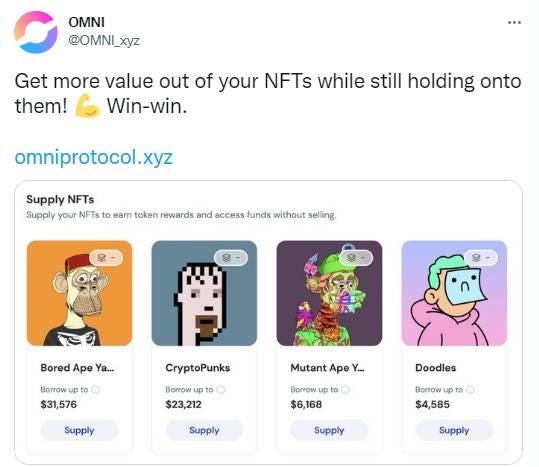Open the @OMNI_xyz handle
The image size is (539, 467).
[x=104, y=41]
